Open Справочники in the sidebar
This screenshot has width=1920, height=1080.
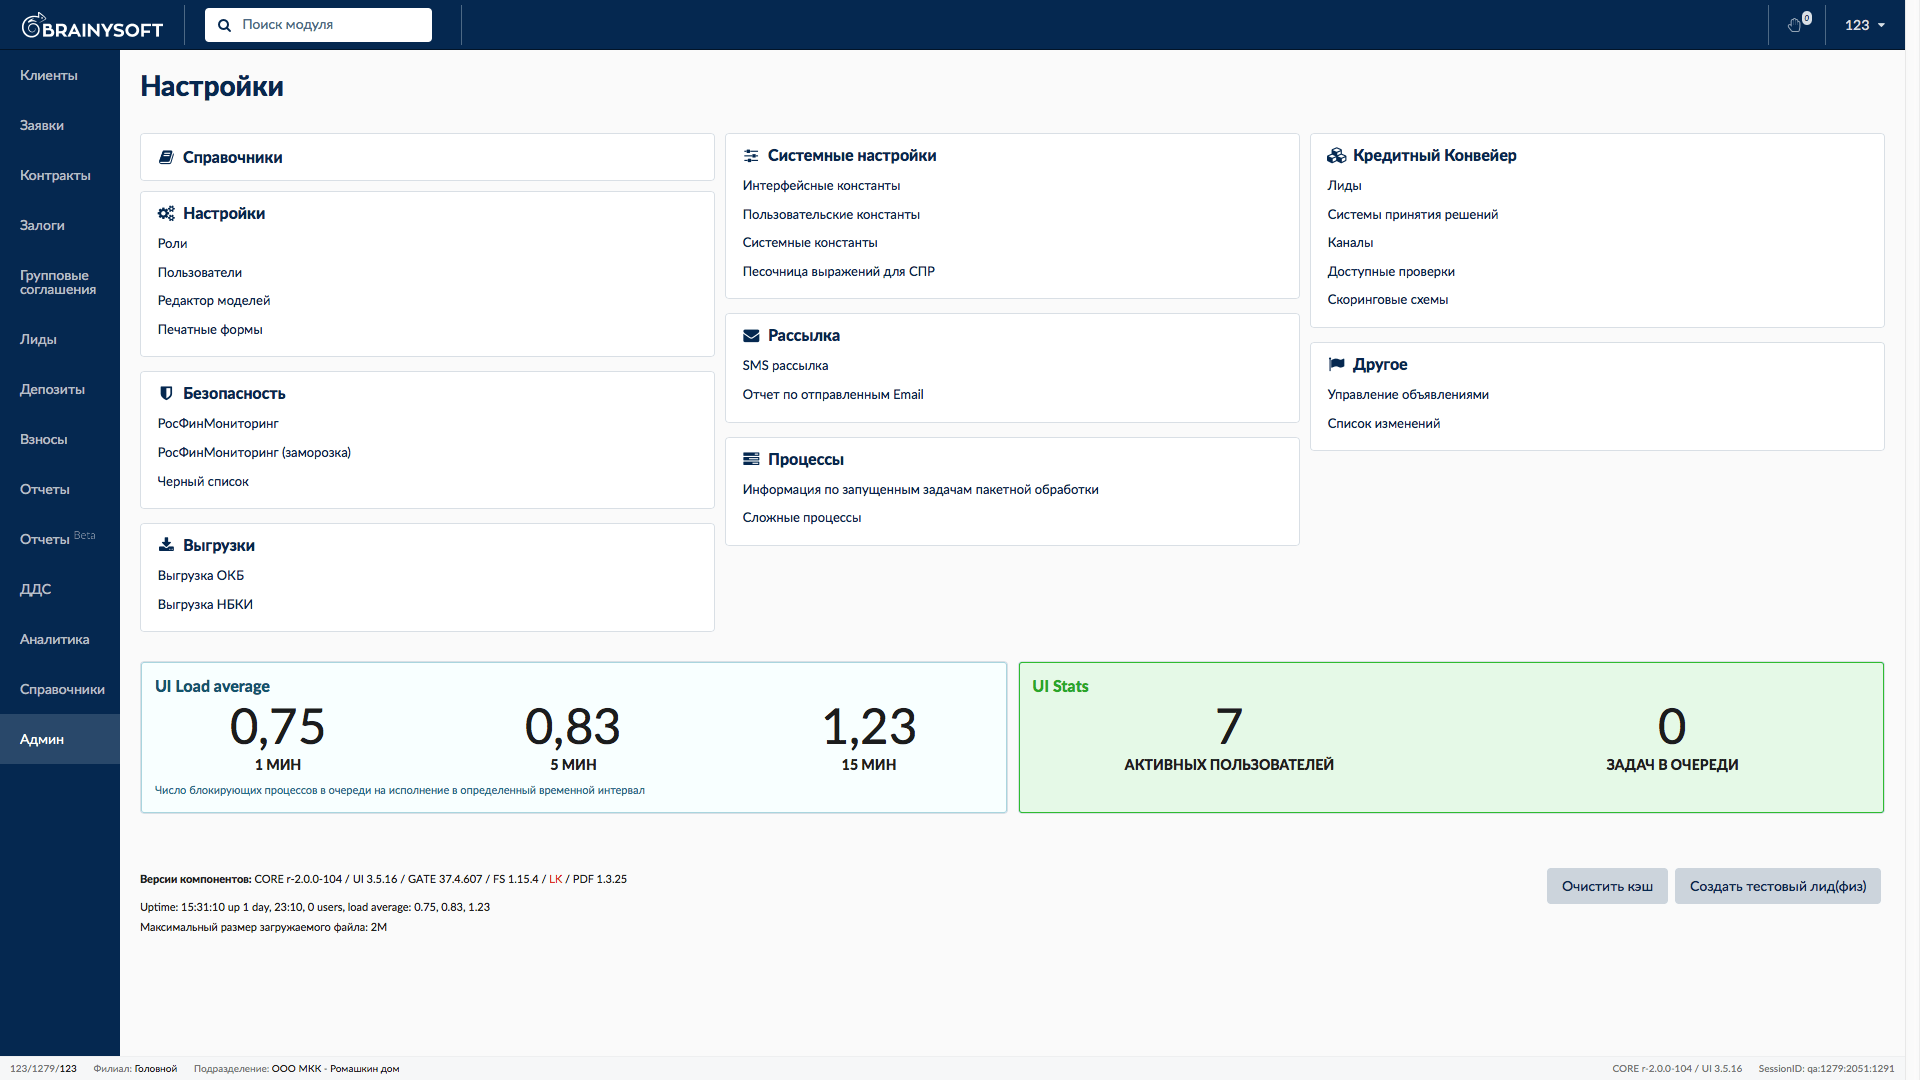[x=60, y=689]
